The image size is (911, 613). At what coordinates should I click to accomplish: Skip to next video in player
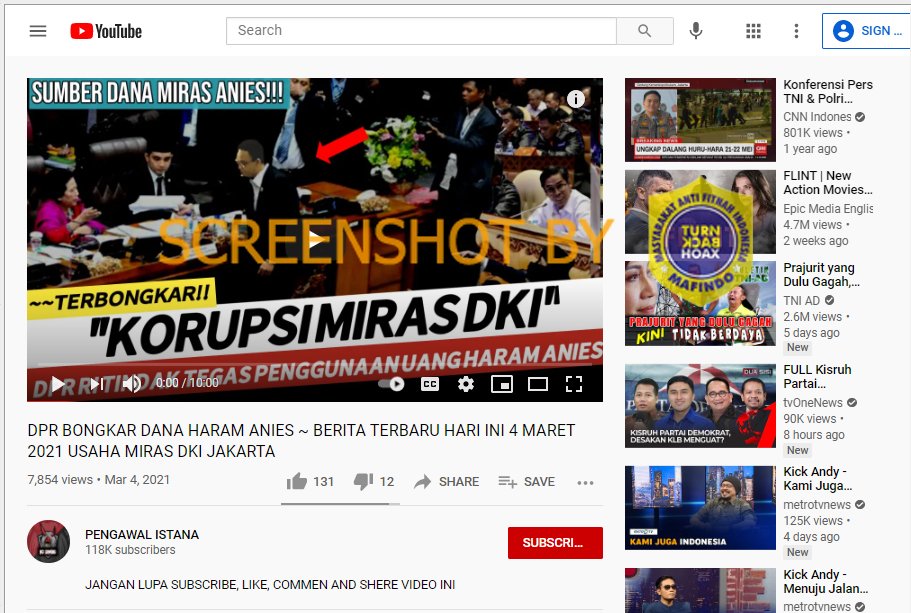click(x=96, y=383)
